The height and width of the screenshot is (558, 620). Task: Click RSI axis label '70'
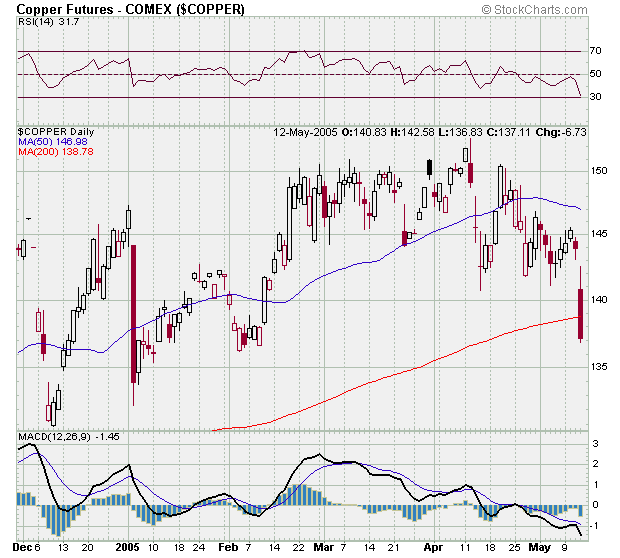click(x=595, y=51)
